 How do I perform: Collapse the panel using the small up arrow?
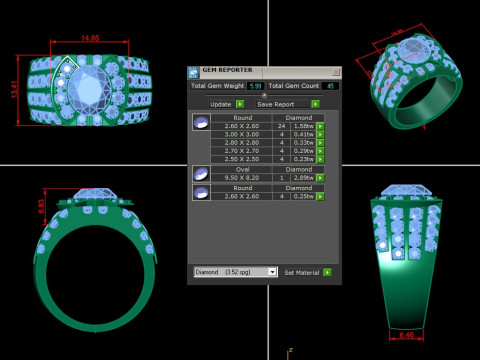point(264,95)
